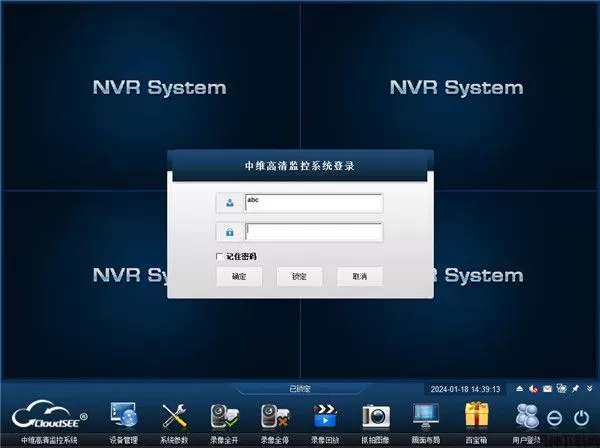Screen dimensions: 600x448
Task: Click the muted speaker alarm icon
Action: pos(533,389)
